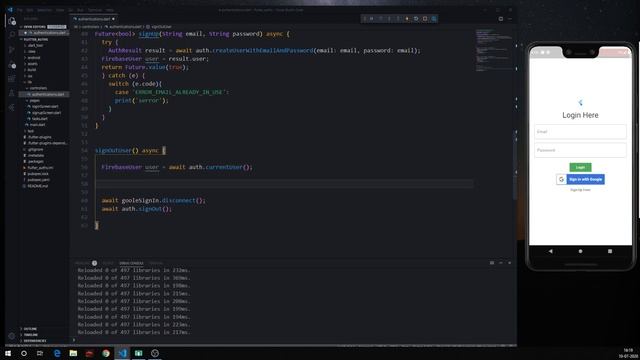This screenshot has width=640, height=360.
Task: Focus the Password field in emulator
Action: (580, 150)
